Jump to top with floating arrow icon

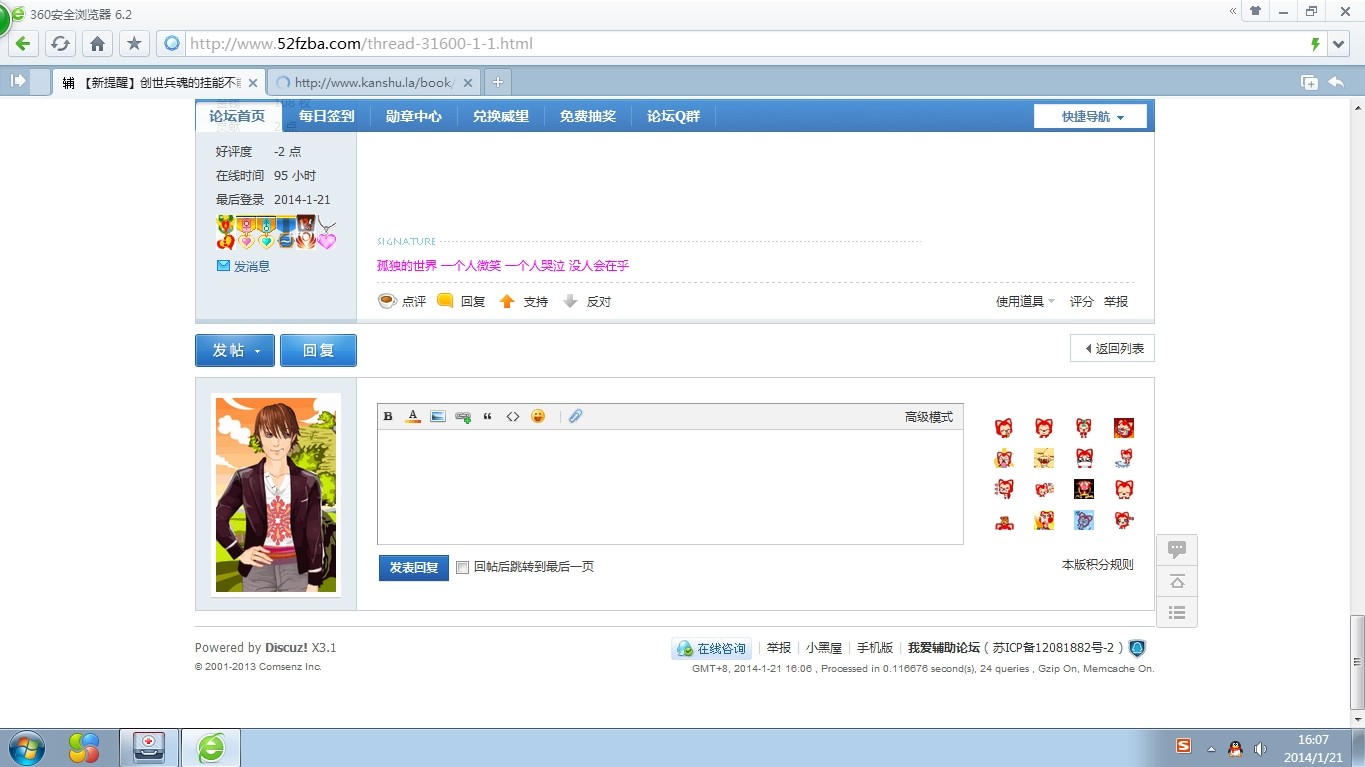coord(1177,581)
